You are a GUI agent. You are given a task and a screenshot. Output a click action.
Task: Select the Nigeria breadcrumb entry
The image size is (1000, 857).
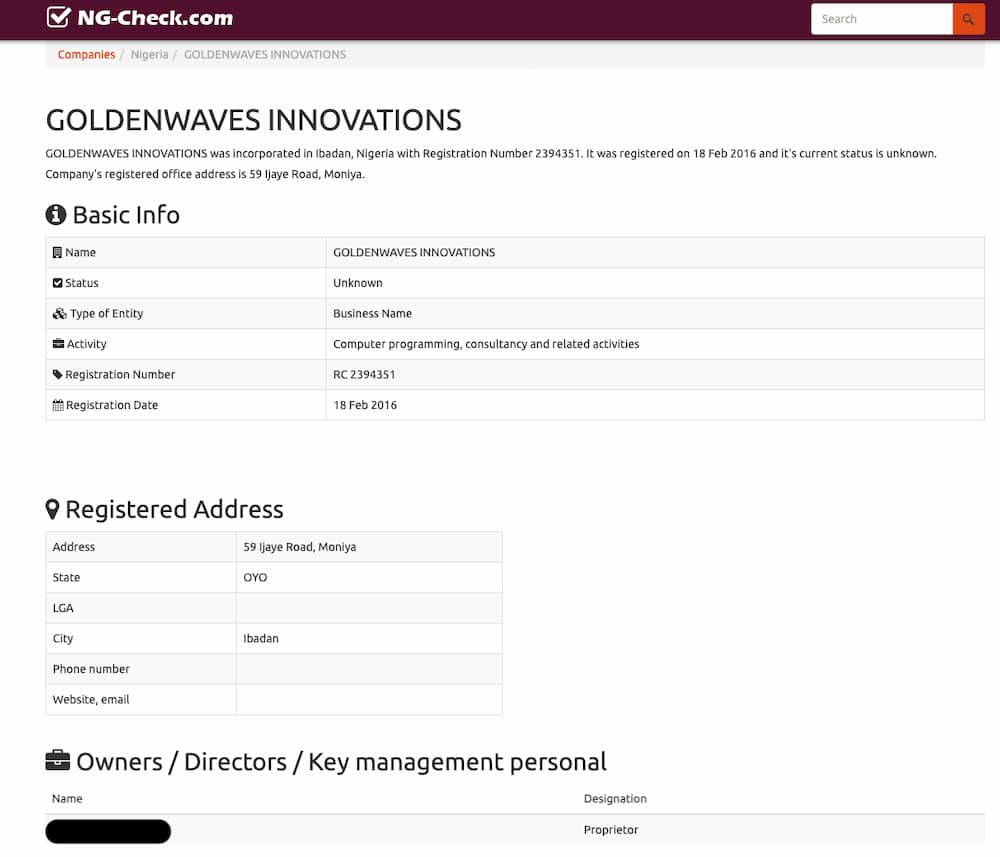click(x=149, y=54)
